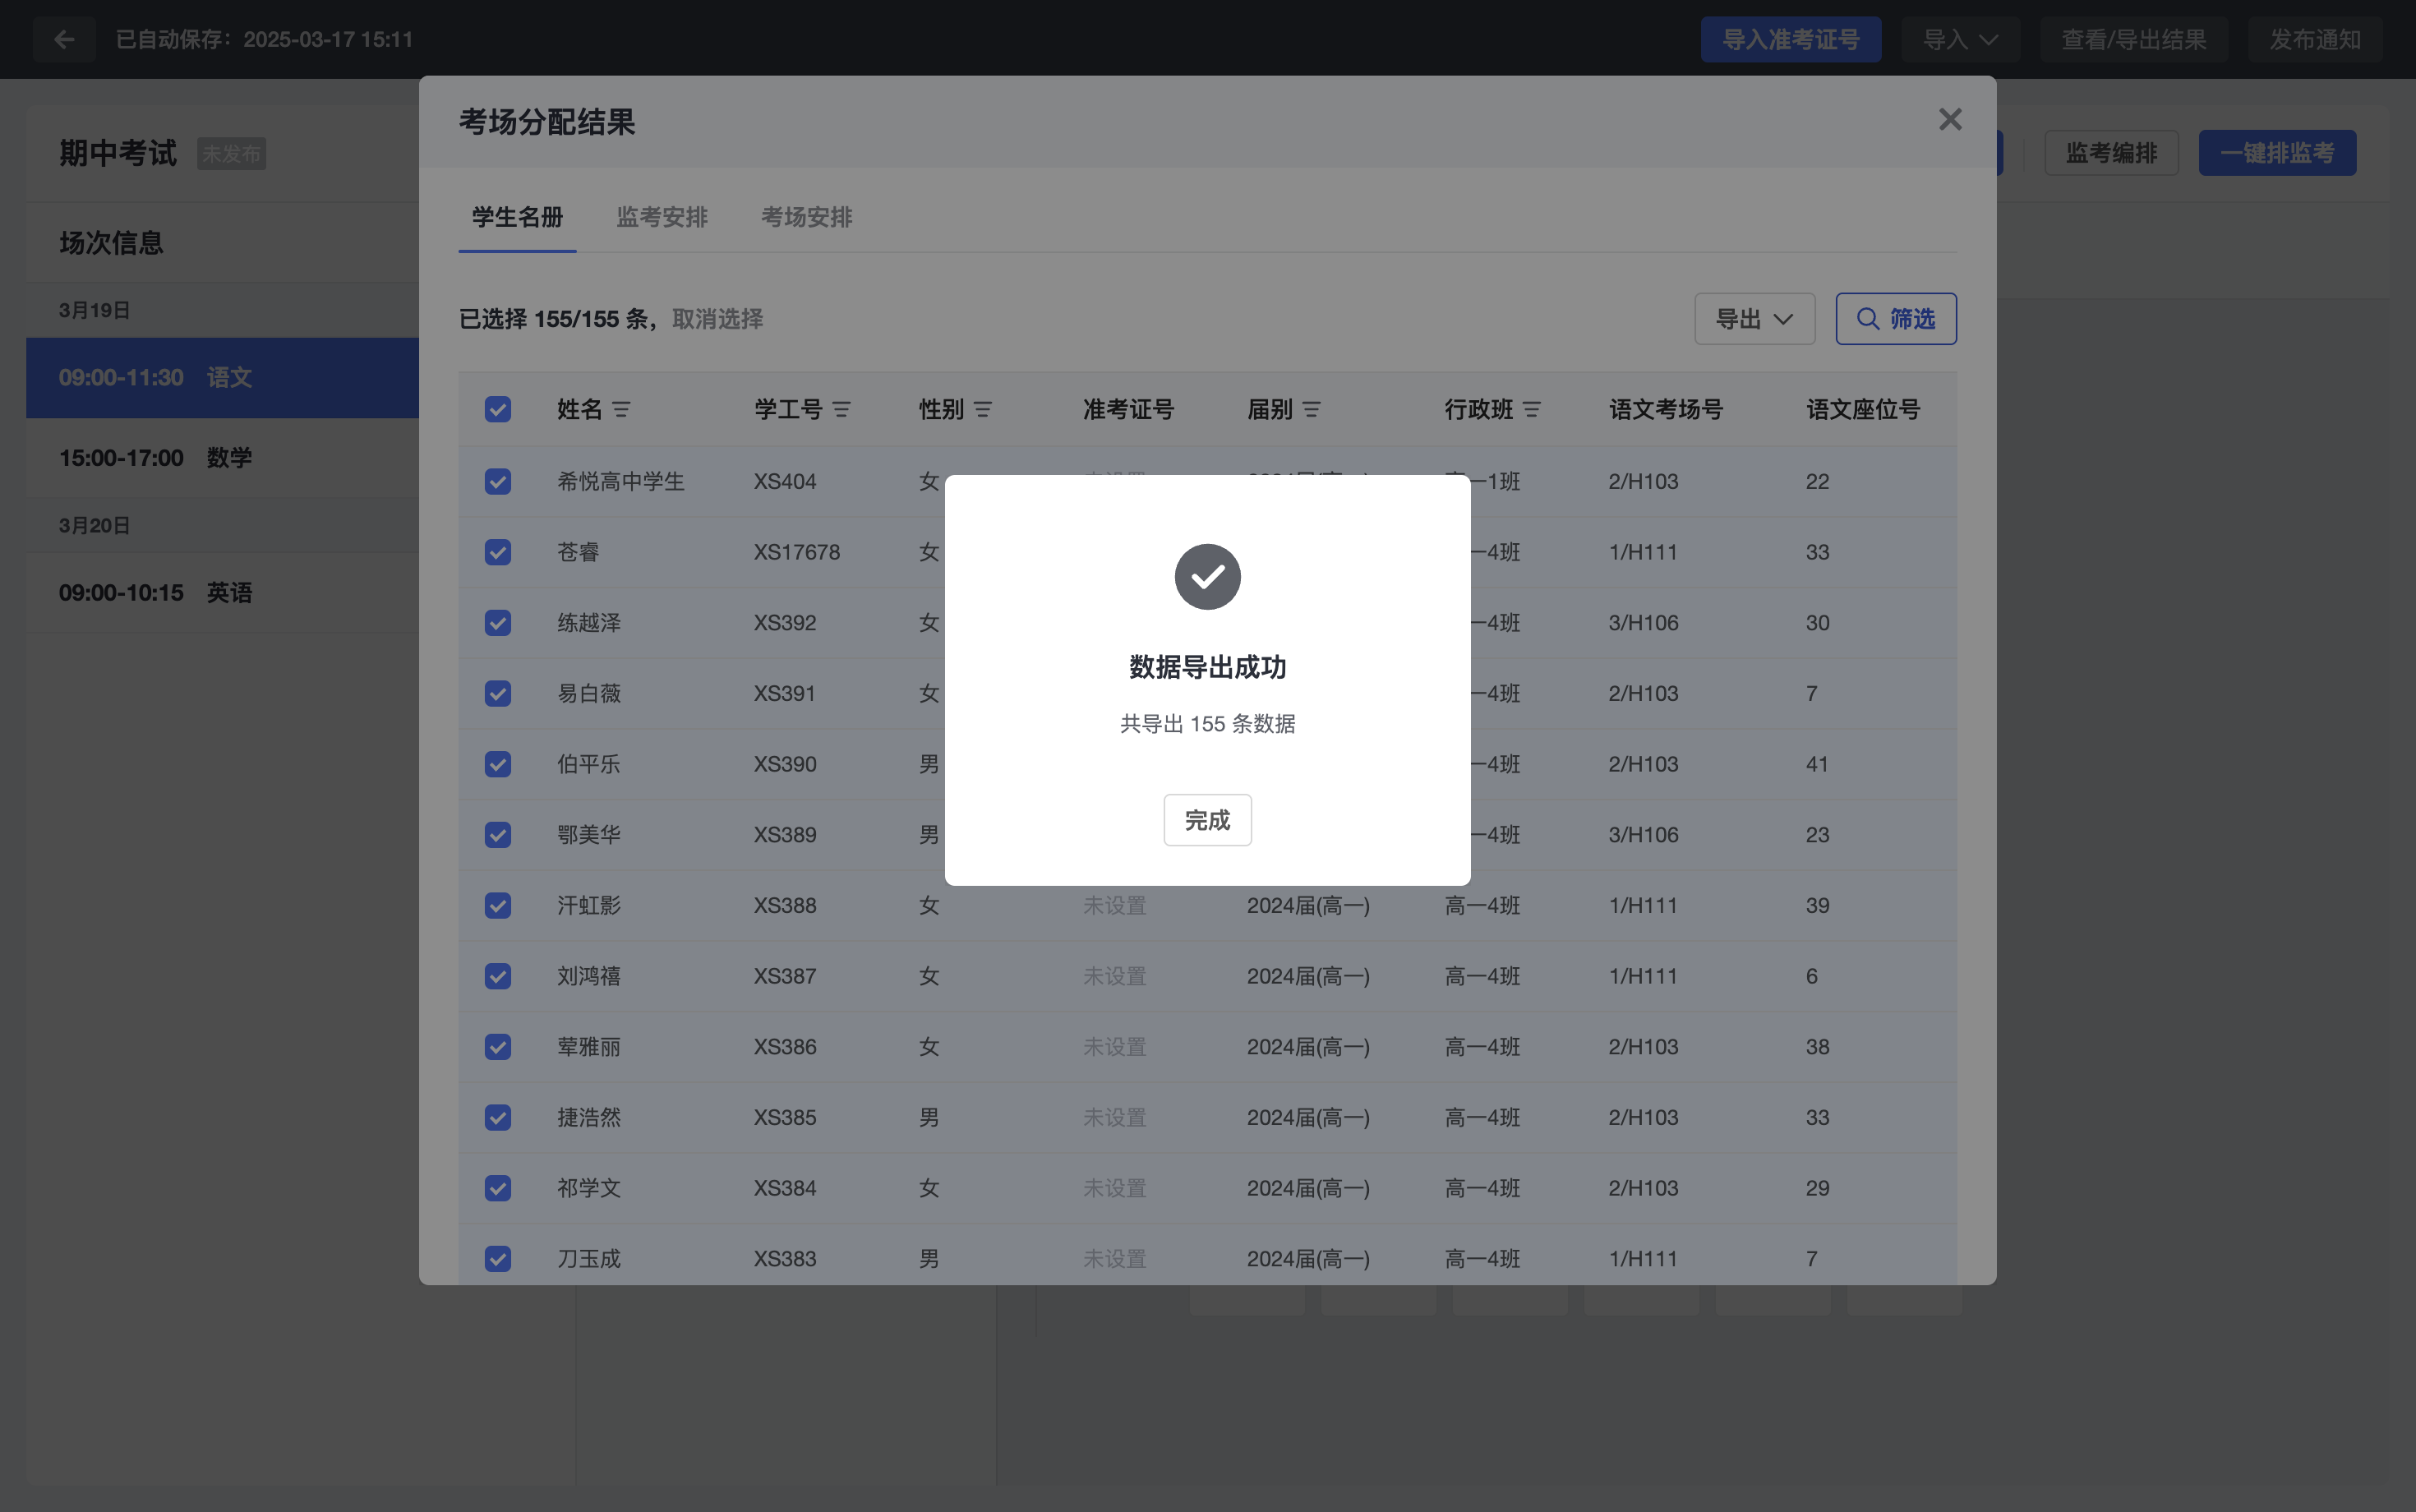
Task: Uncheck the row for 祁学文
Action: 498,1188
